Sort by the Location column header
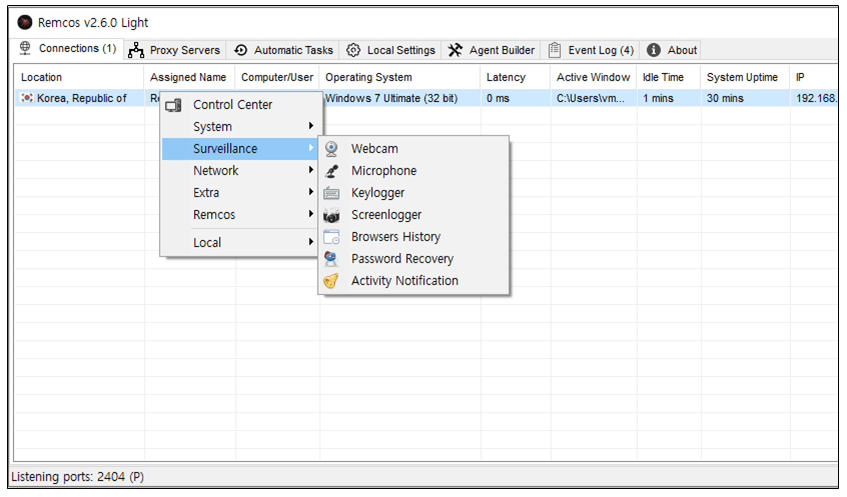Image resolution: width=847 pixels, height=497 pixels. 79,77
